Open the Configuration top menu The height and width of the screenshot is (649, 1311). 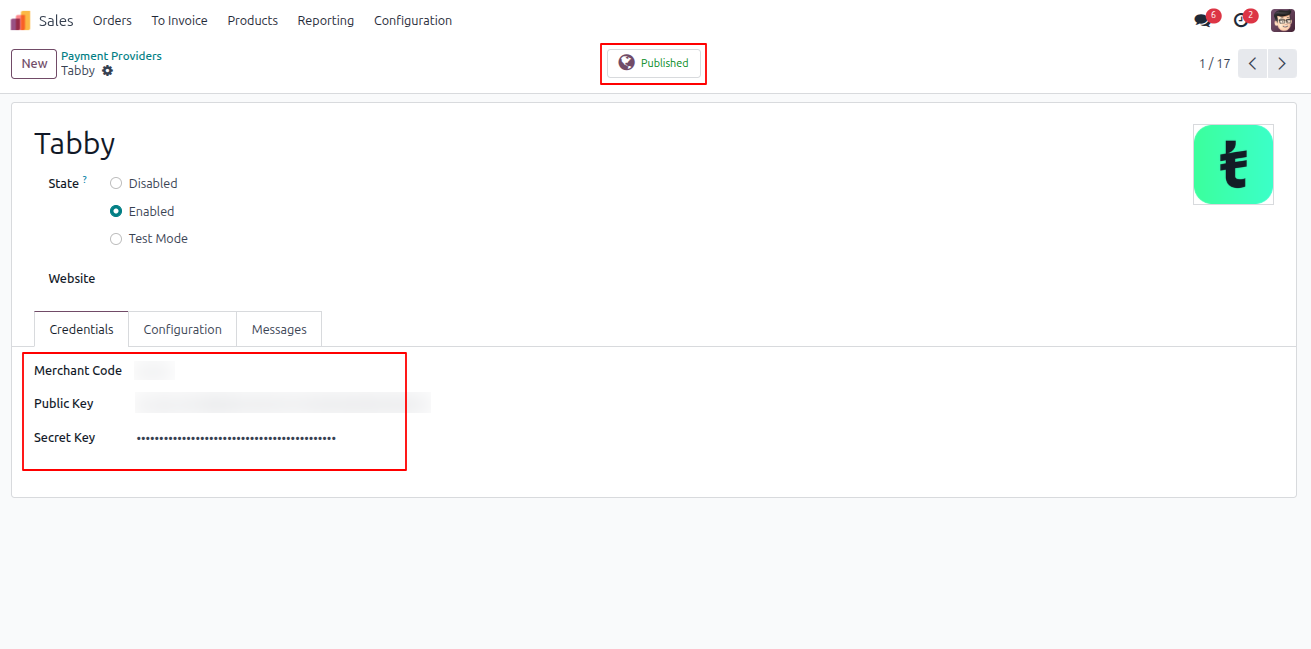(x=413, y=20)
